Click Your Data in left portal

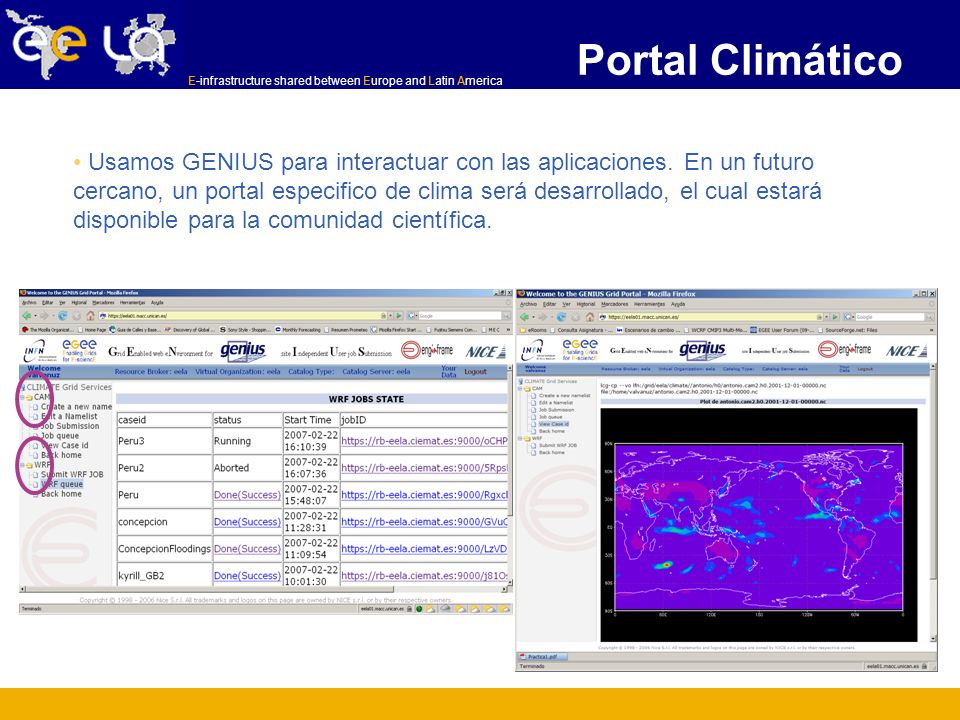coord(449,372)
